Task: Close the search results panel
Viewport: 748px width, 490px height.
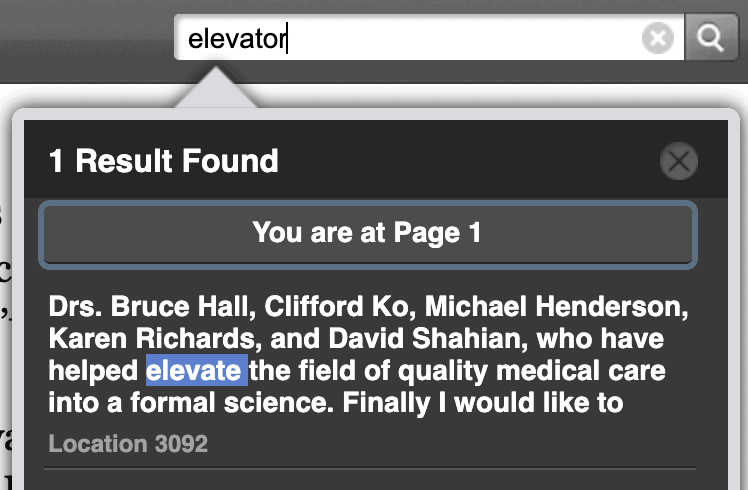Action: click(x=679, y=161)
